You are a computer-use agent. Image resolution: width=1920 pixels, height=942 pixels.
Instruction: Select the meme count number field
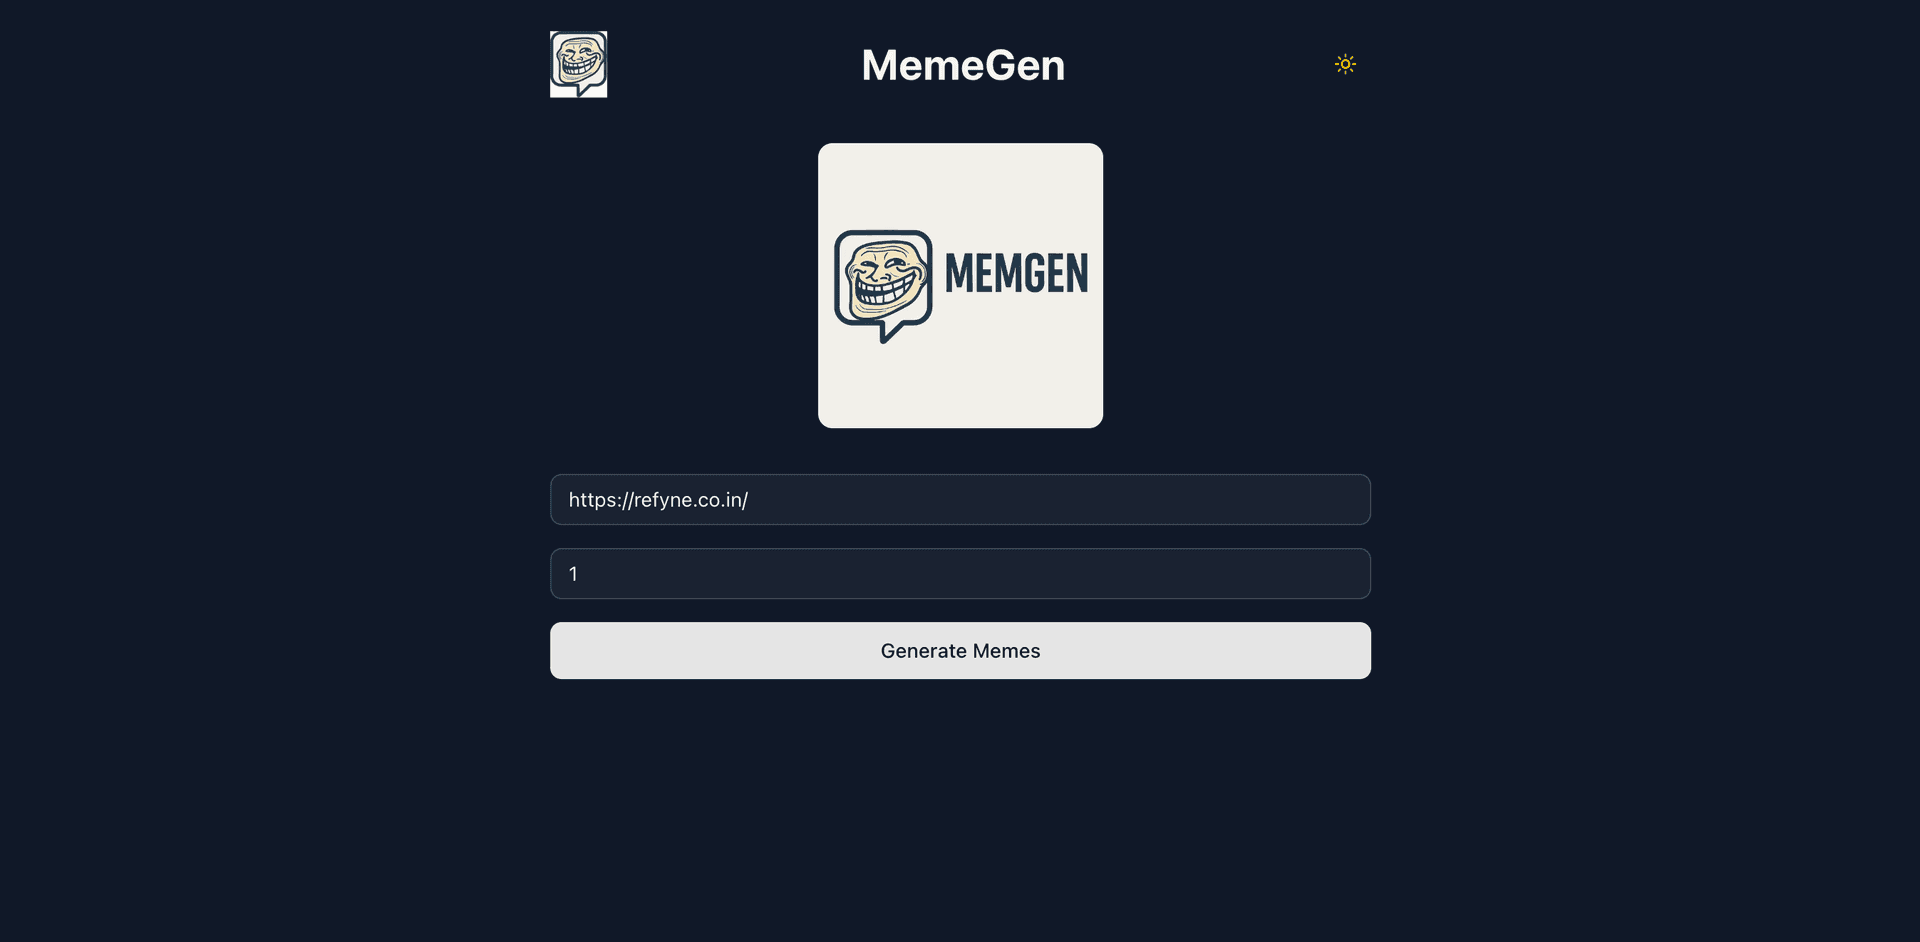(960, 574)
